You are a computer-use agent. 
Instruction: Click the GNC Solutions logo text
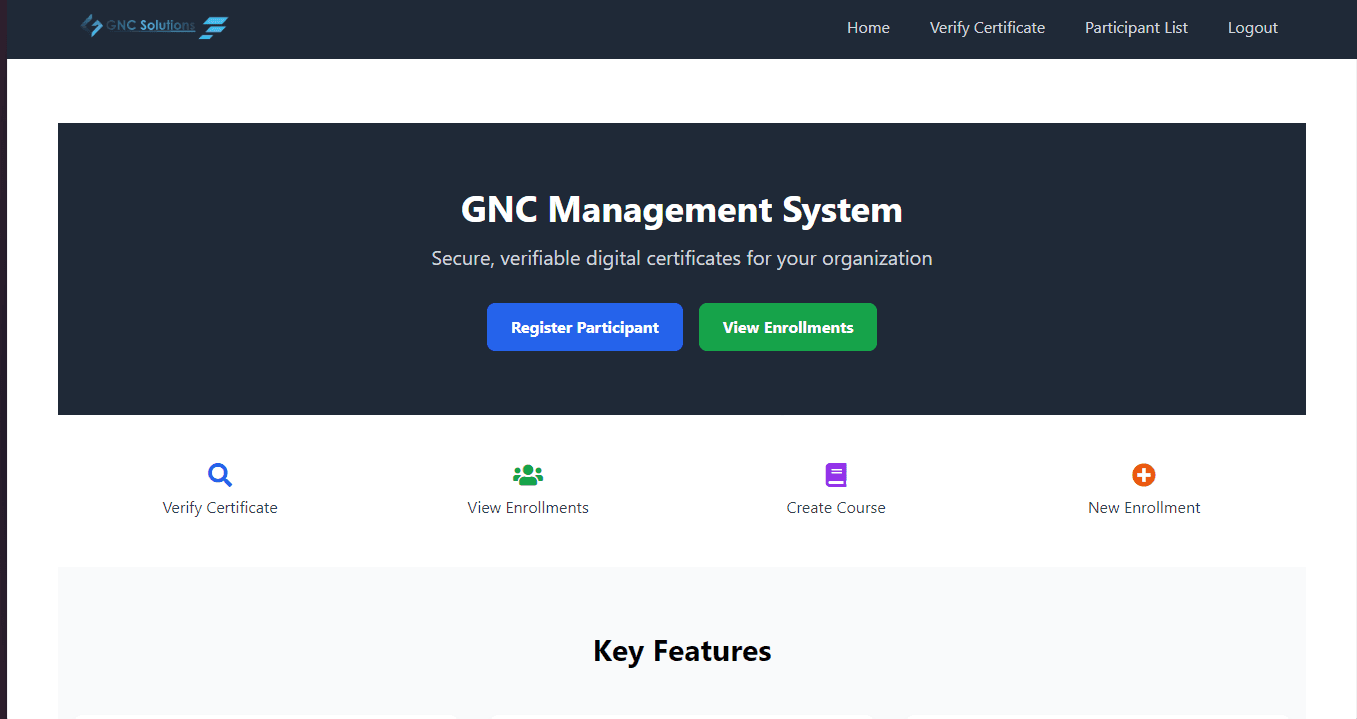click(x=151, y=25)
